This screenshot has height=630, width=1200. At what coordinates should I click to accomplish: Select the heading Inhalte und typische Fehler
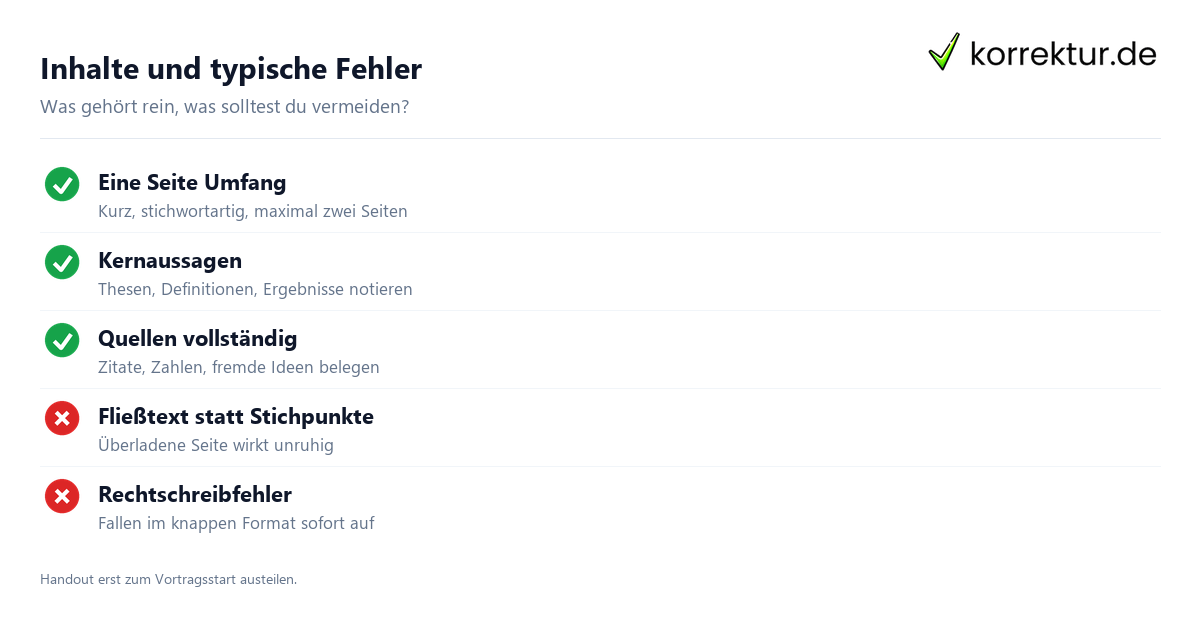point(231,69)
